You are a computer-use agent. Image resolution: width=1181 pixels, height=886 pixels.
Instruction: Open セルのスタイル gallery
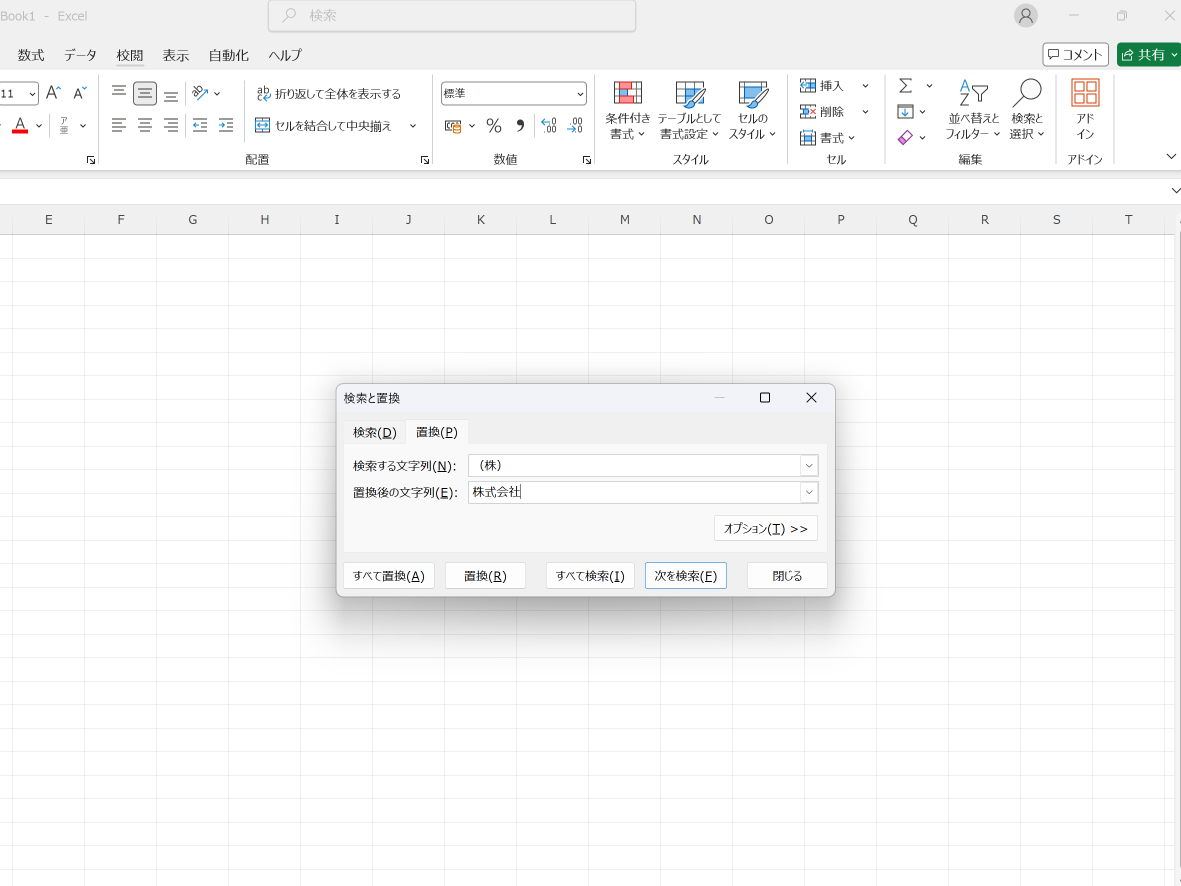(752, 110)
